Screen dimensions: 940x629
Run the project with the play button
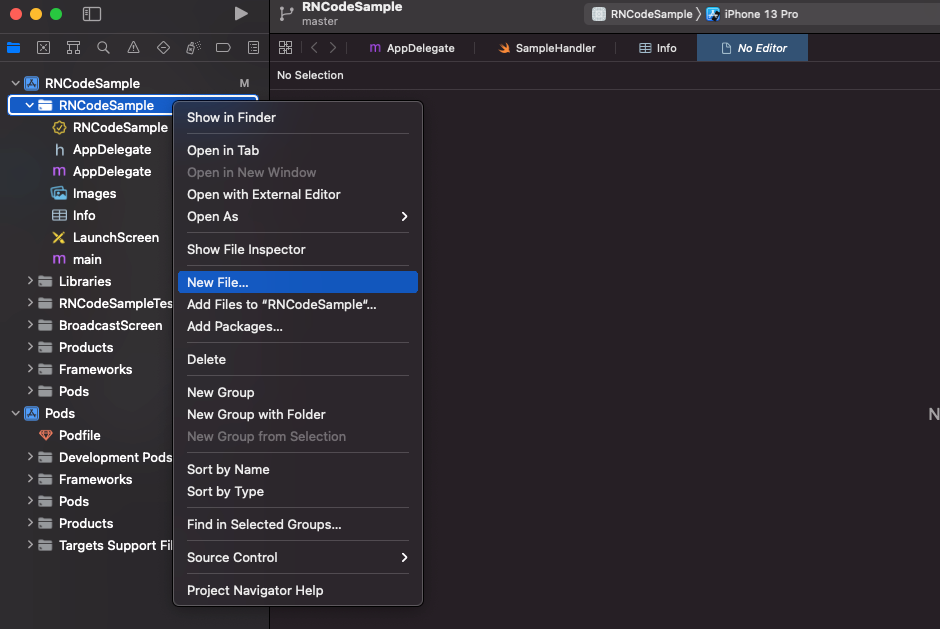[240, 14]
